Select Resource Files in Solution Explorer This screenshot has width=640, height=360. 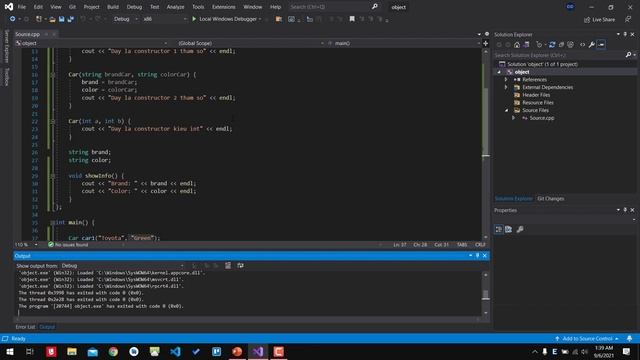click(538, 103)
